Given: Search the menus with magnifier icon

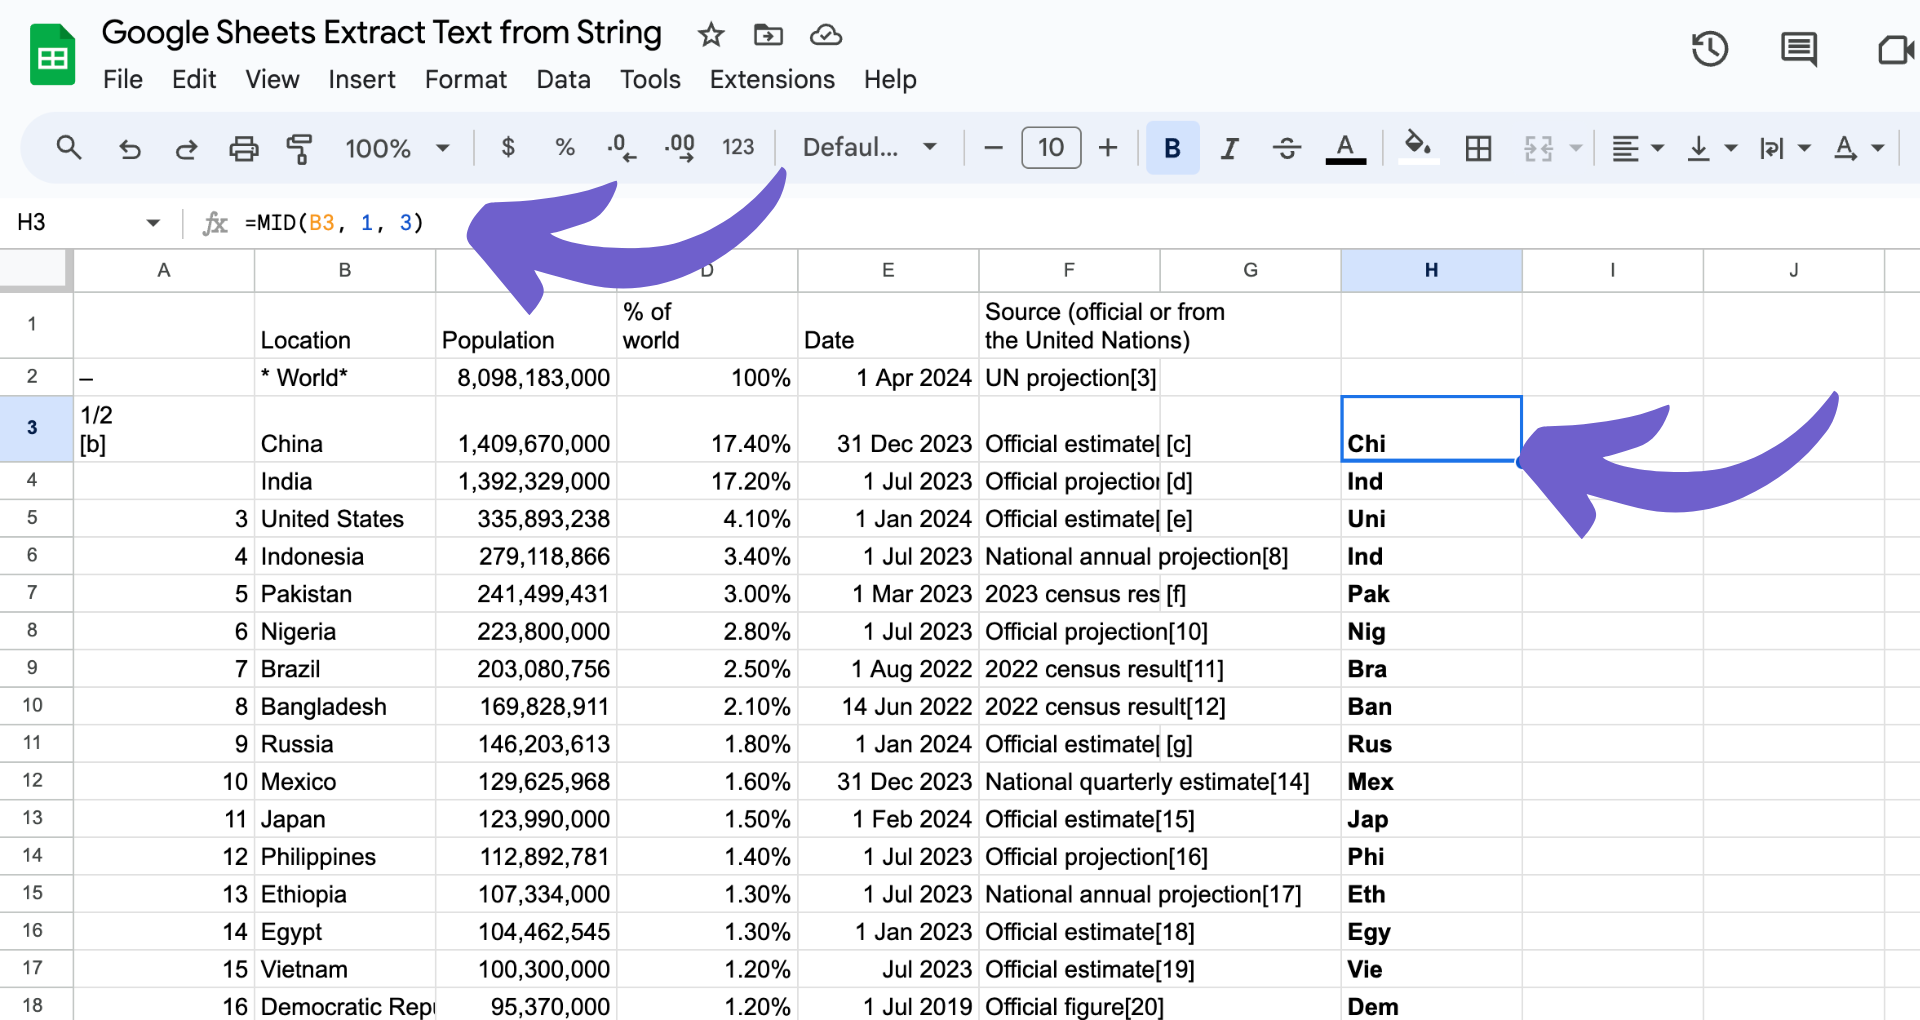Looking at the screenshot, I should click(x=69, y=149).
